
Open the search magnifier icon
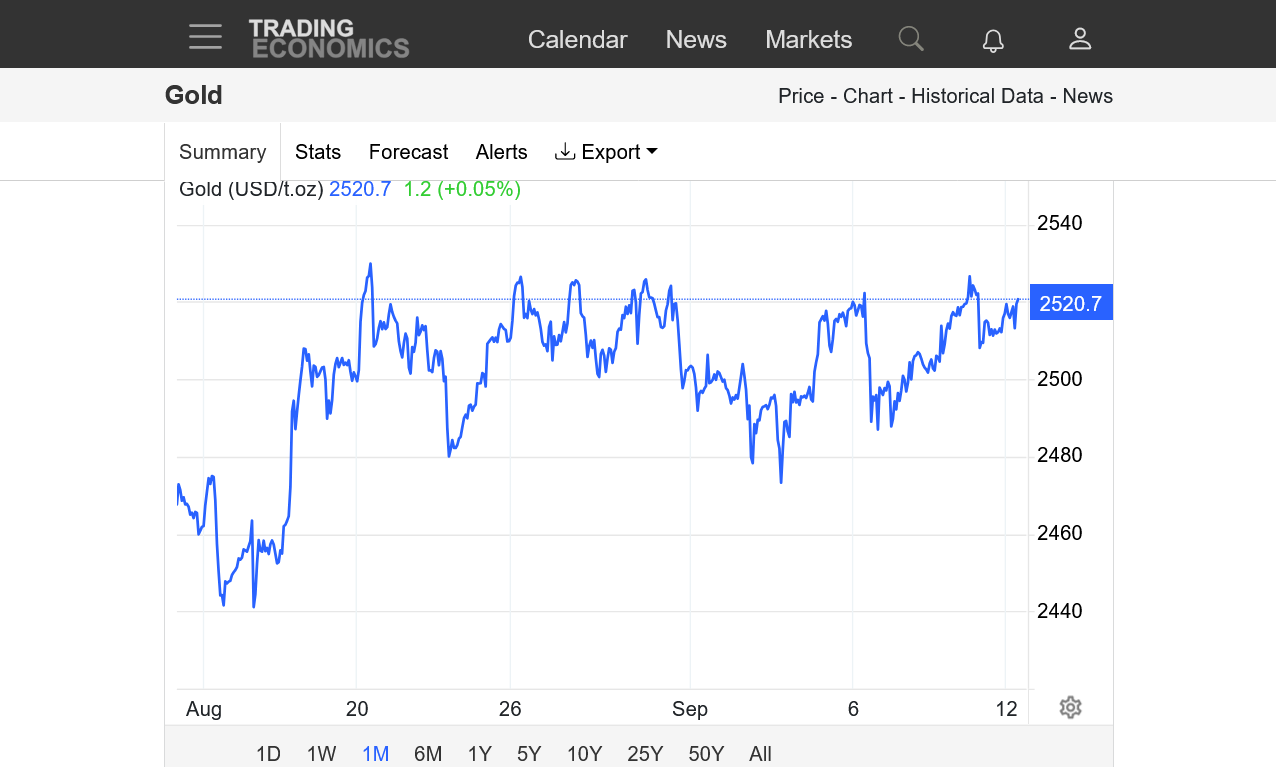click(x=910, y=39)
